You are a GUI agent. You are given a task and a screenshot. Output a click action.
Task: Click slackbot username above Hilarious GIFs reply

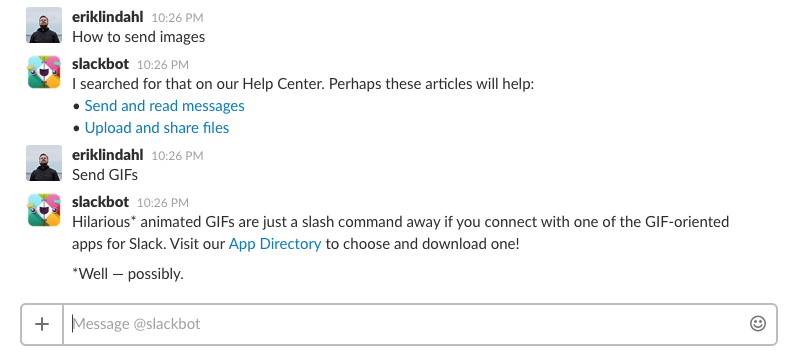[101, 202]
